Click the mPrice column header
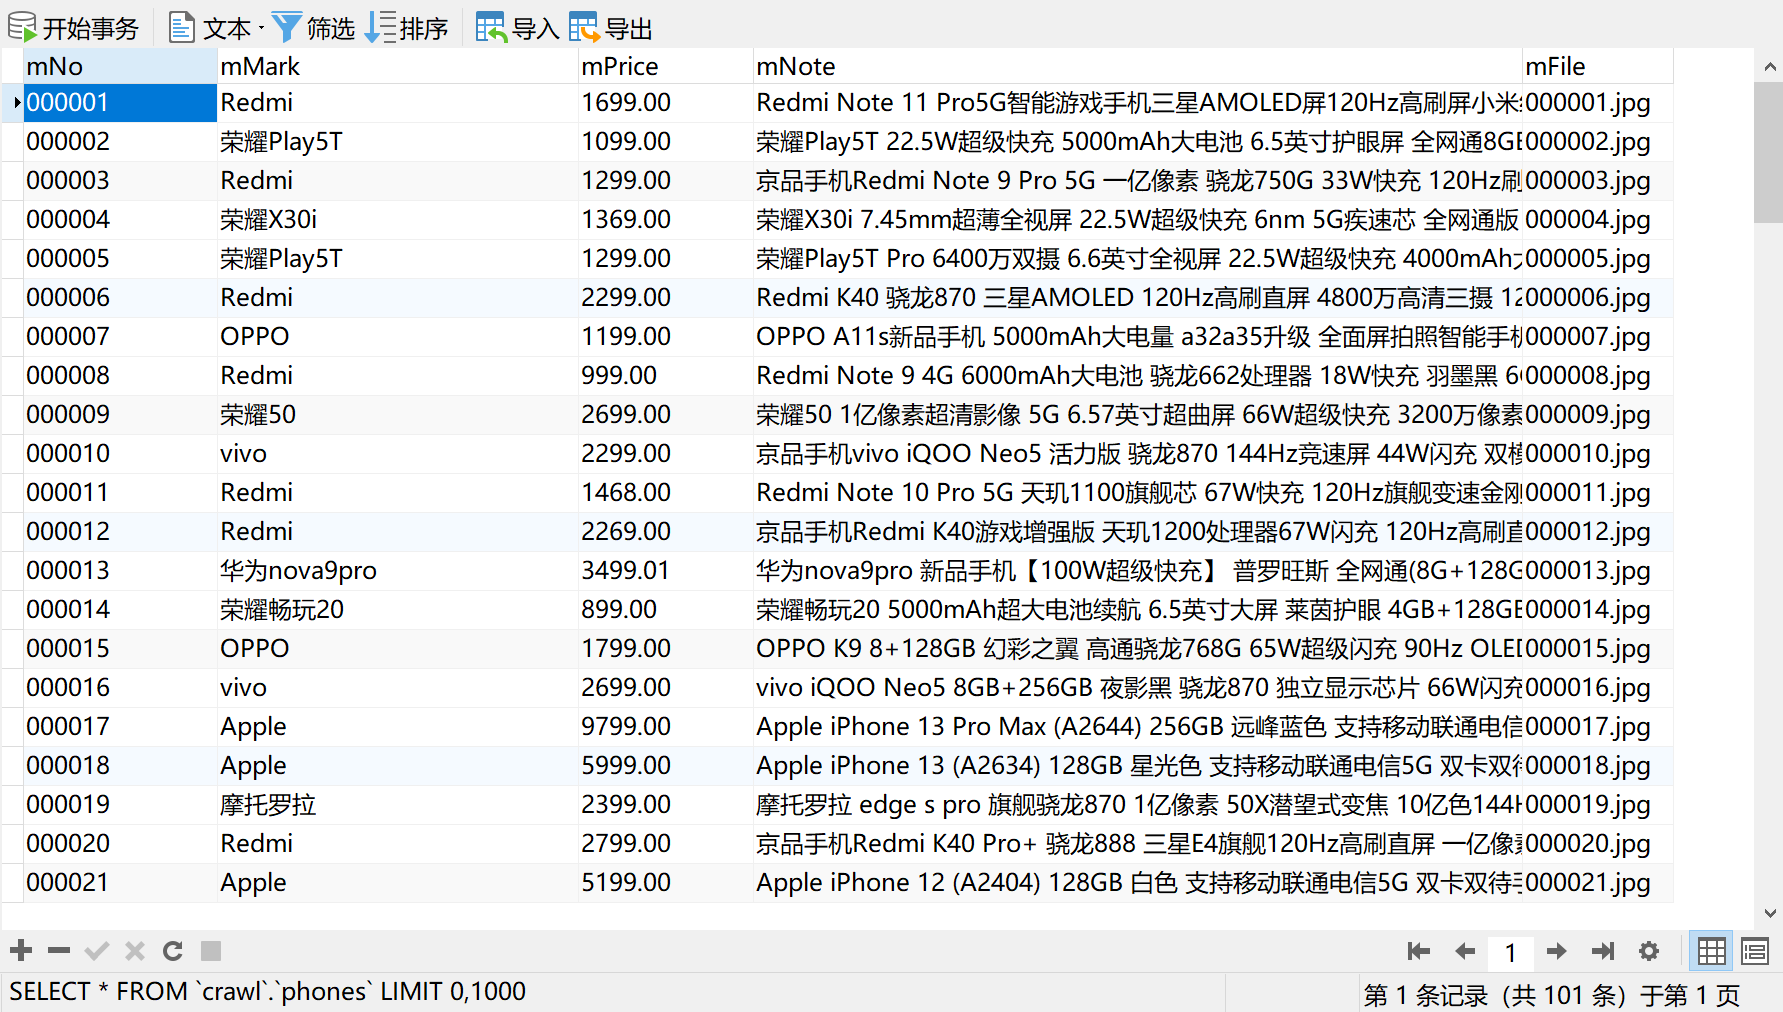Viewport: 1783px width, 1012px height. (x=665, y=66)
